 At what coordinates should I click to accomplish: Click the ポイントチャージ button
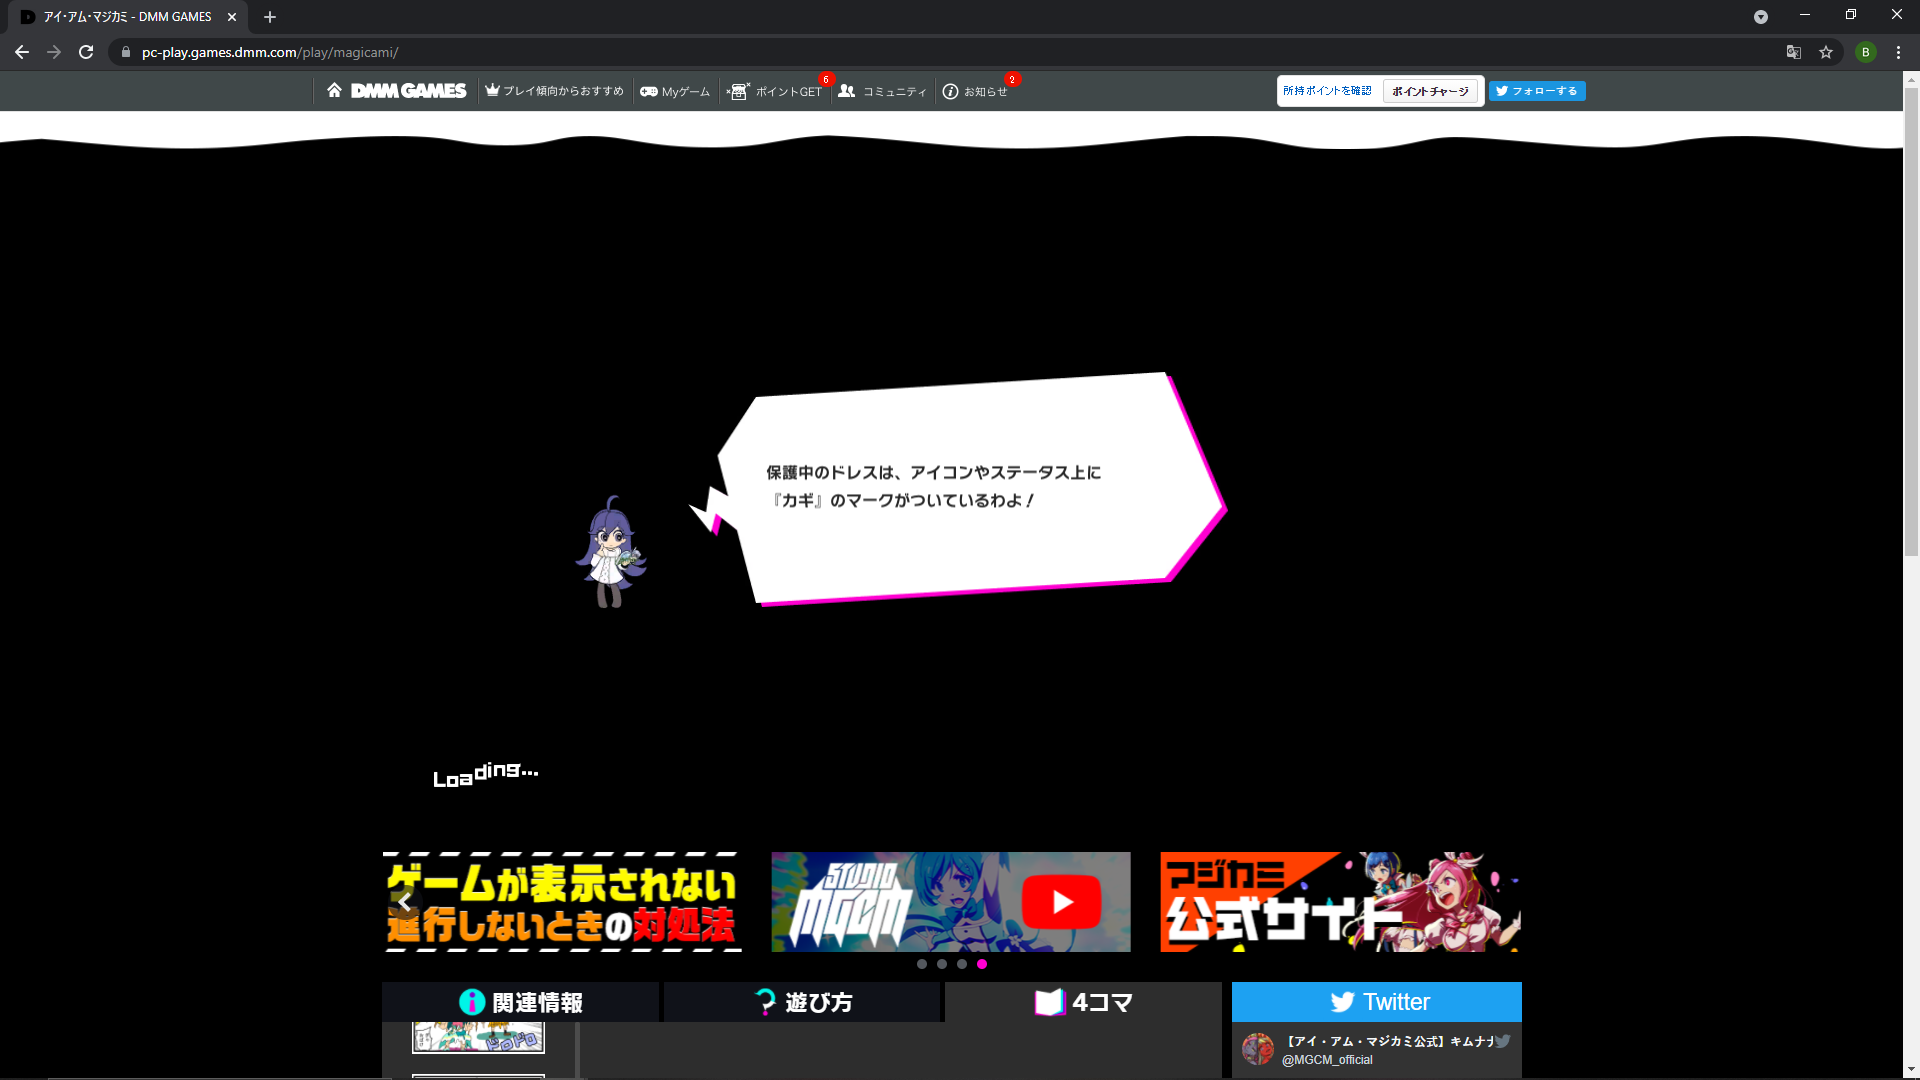click(1431, 90)
